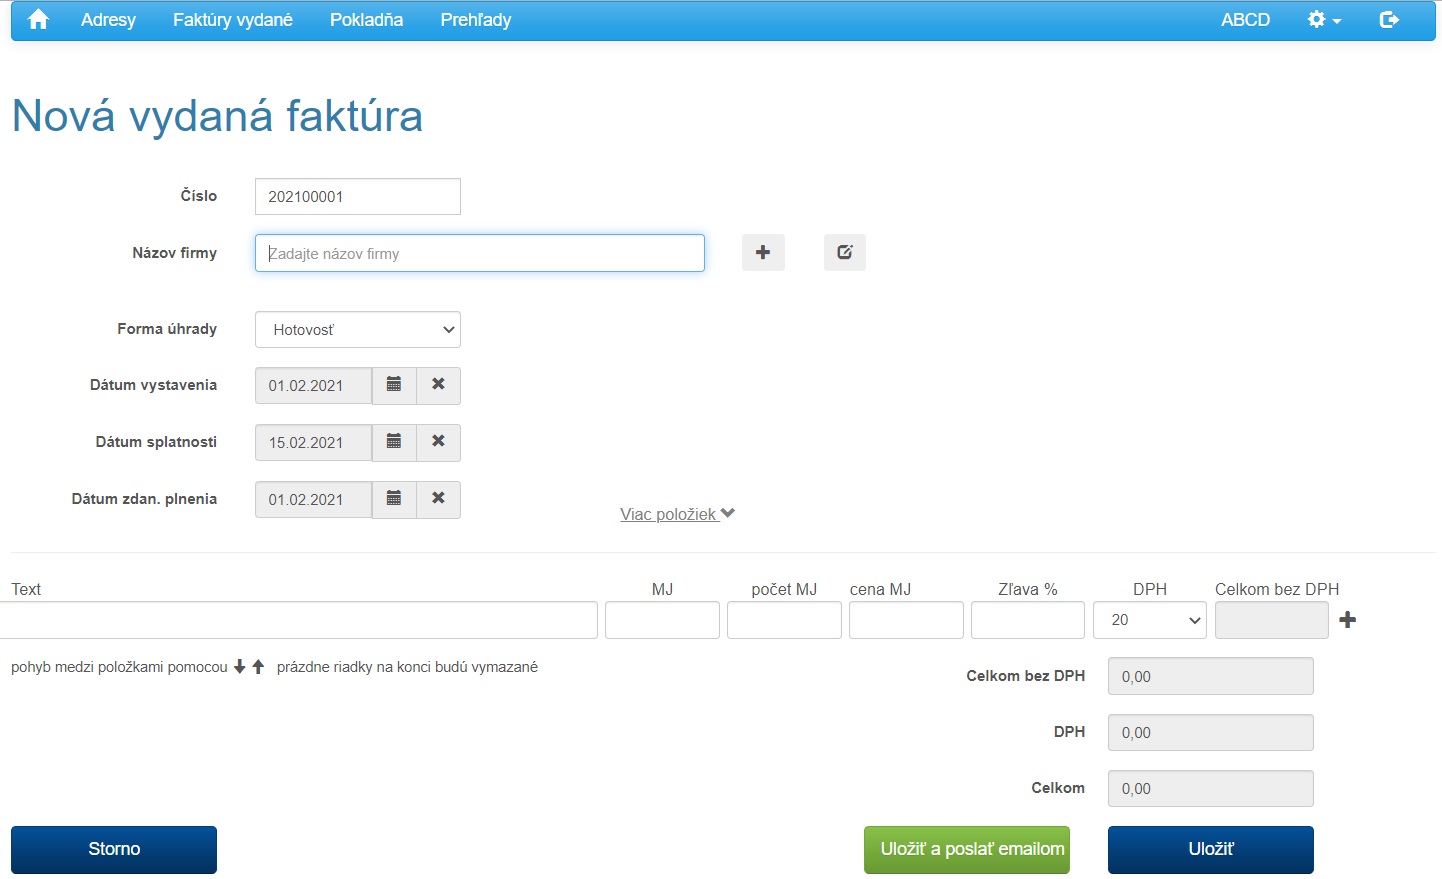The image size is (1442, 879).
Task: Open the Forma úhrady dropdown
Action: 357,330
